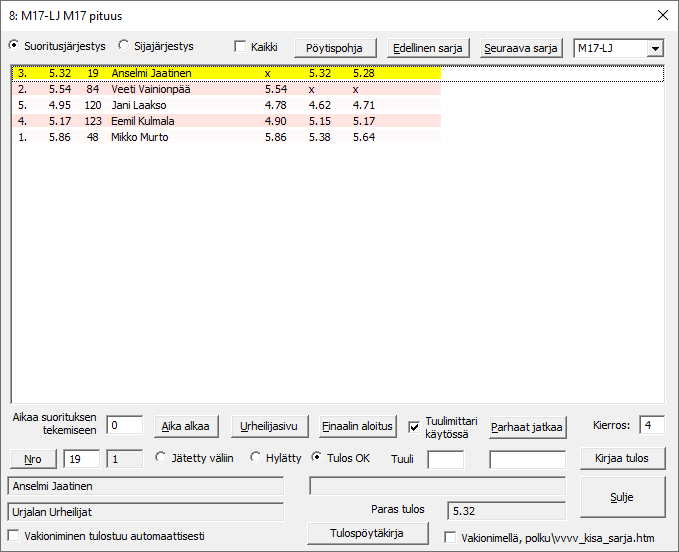Select Hylätty radio button

[x=256, y=458]
